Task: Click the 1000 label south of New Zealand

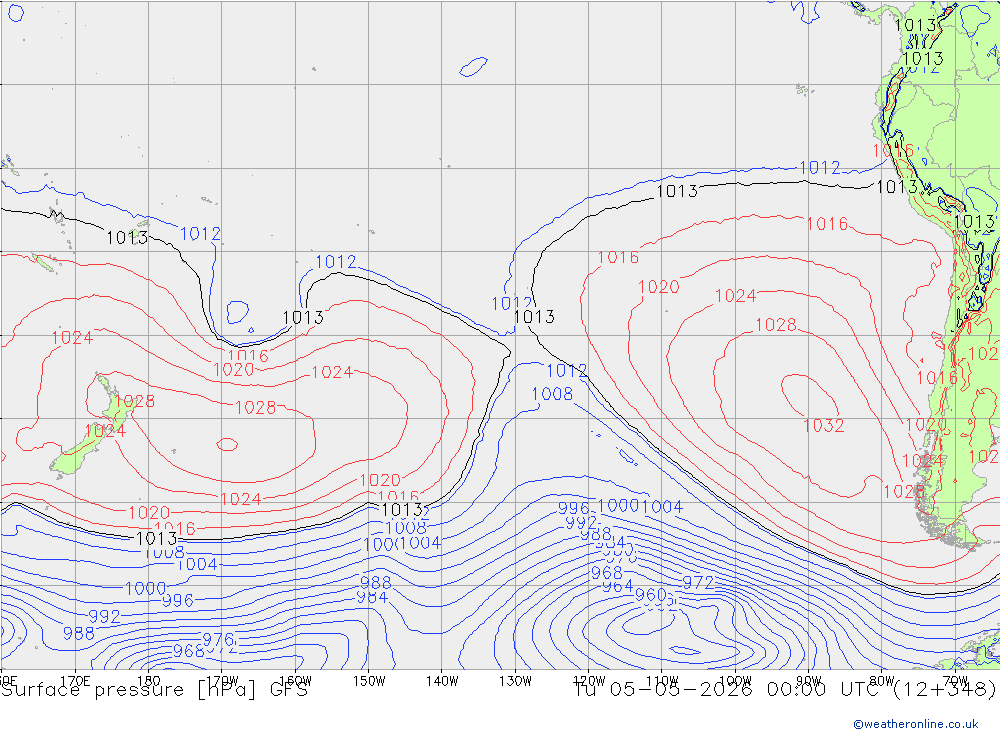Action: point(145,588)
